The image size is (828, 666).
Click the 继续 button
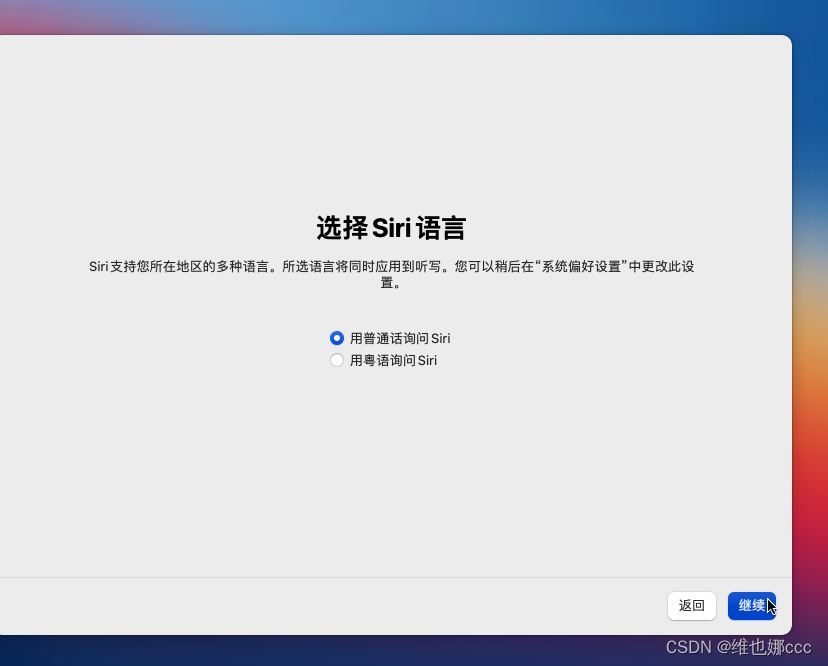point(751,606)
